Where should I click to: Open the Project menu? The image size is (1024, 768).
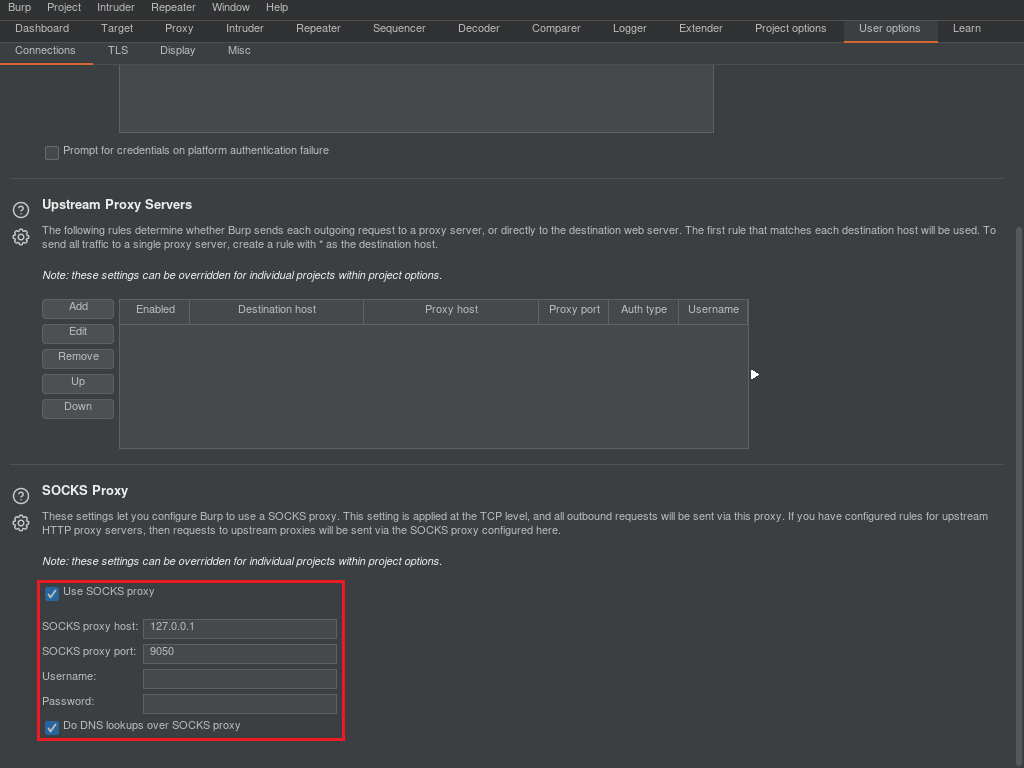pyautogui.click(x=63, y=7)
